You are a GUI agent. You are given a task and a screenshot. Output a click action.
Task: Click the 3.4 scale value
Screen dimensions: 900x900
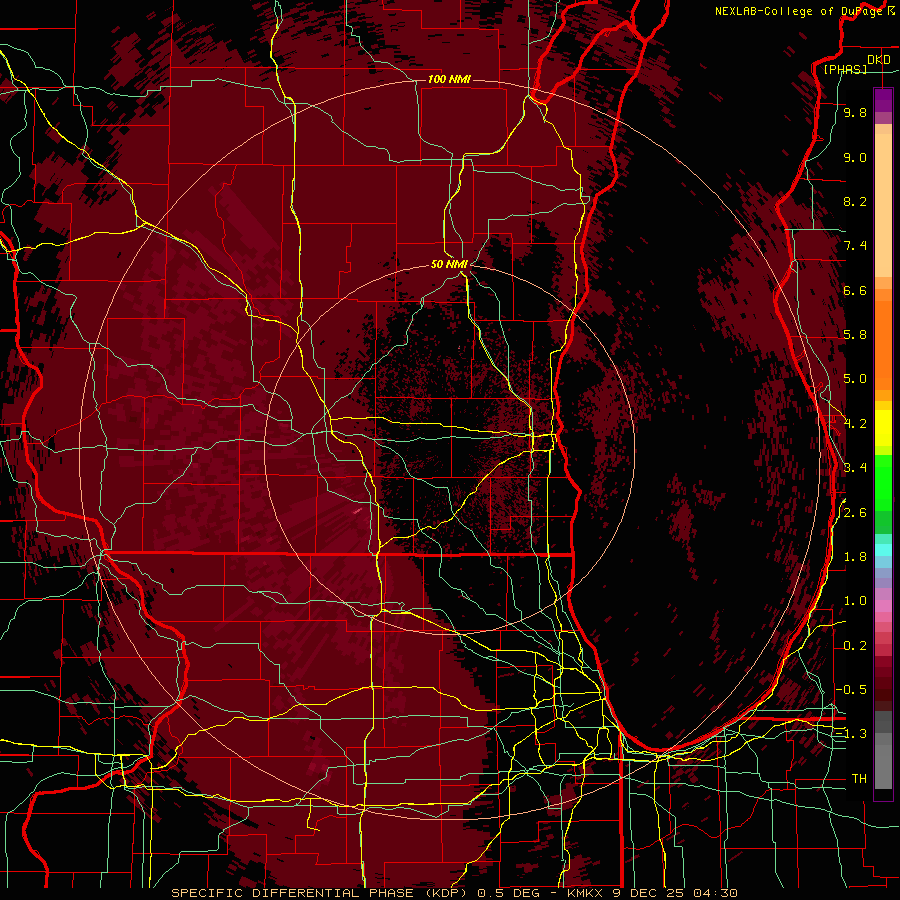pyautogui.click(x=855, y=468)
